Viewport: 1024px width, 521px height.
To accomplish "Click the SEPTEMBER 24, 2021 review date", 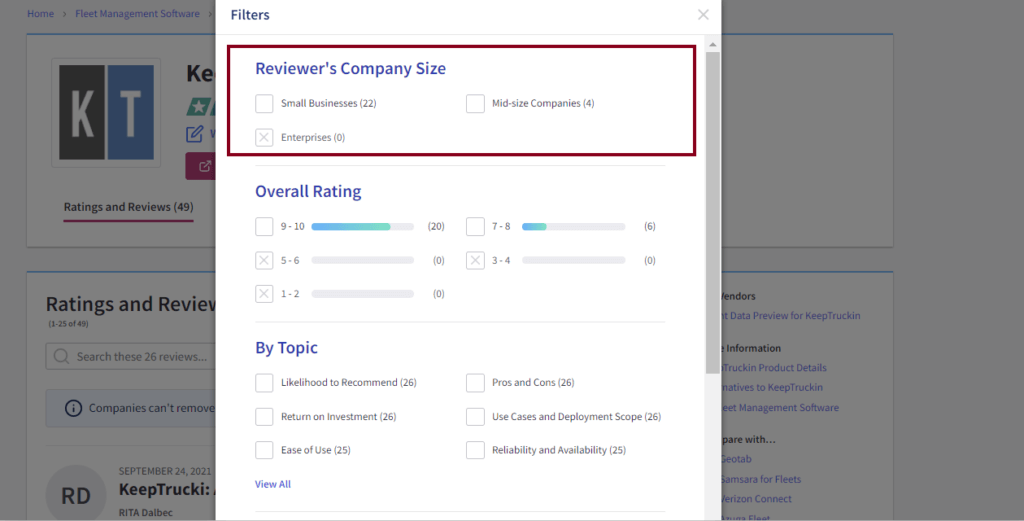I will [165, 471].
